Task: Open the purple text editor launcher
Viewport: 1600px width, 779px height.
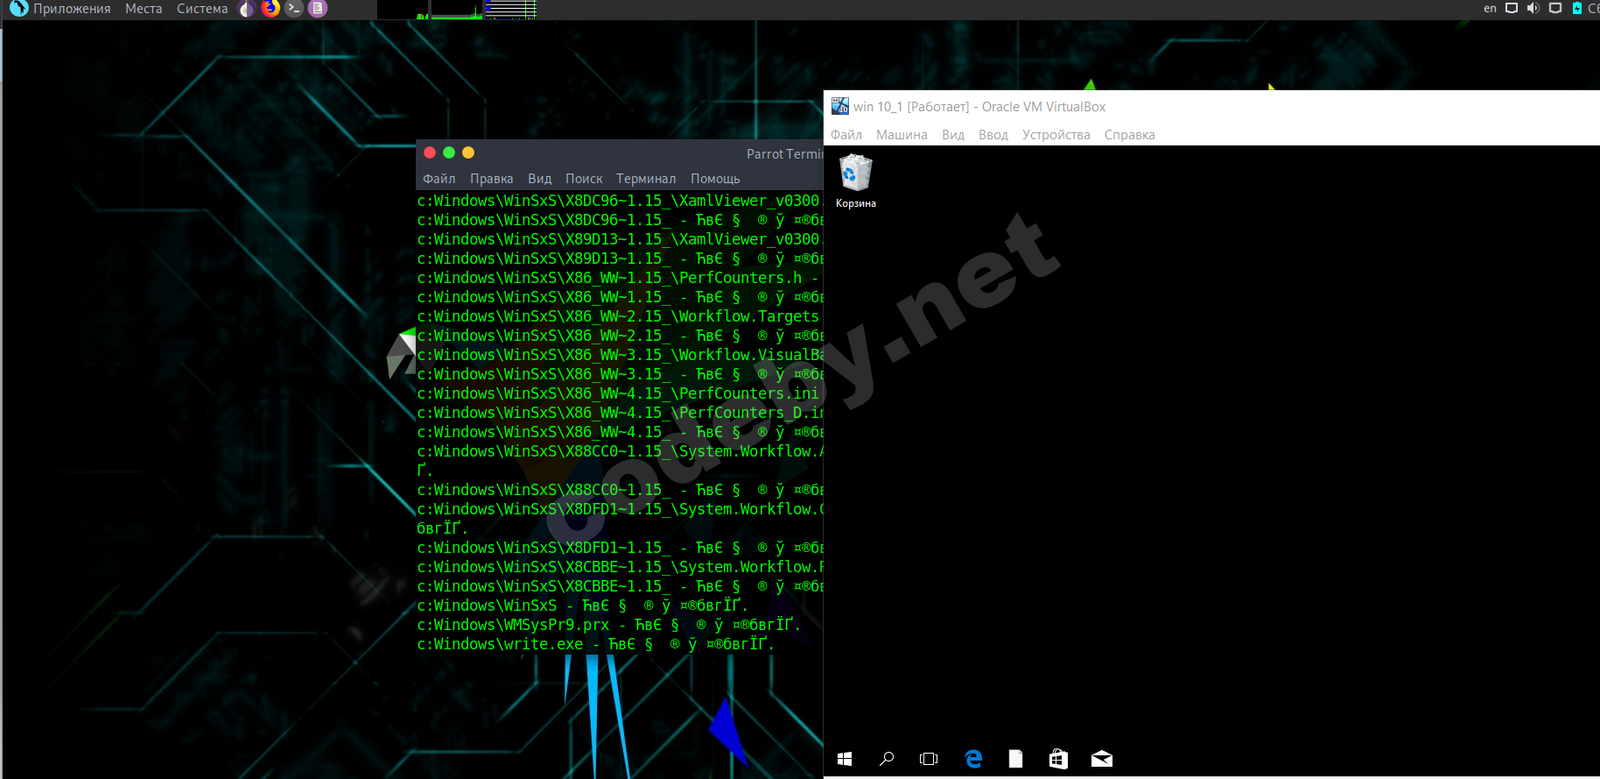Action: (318, 9)
